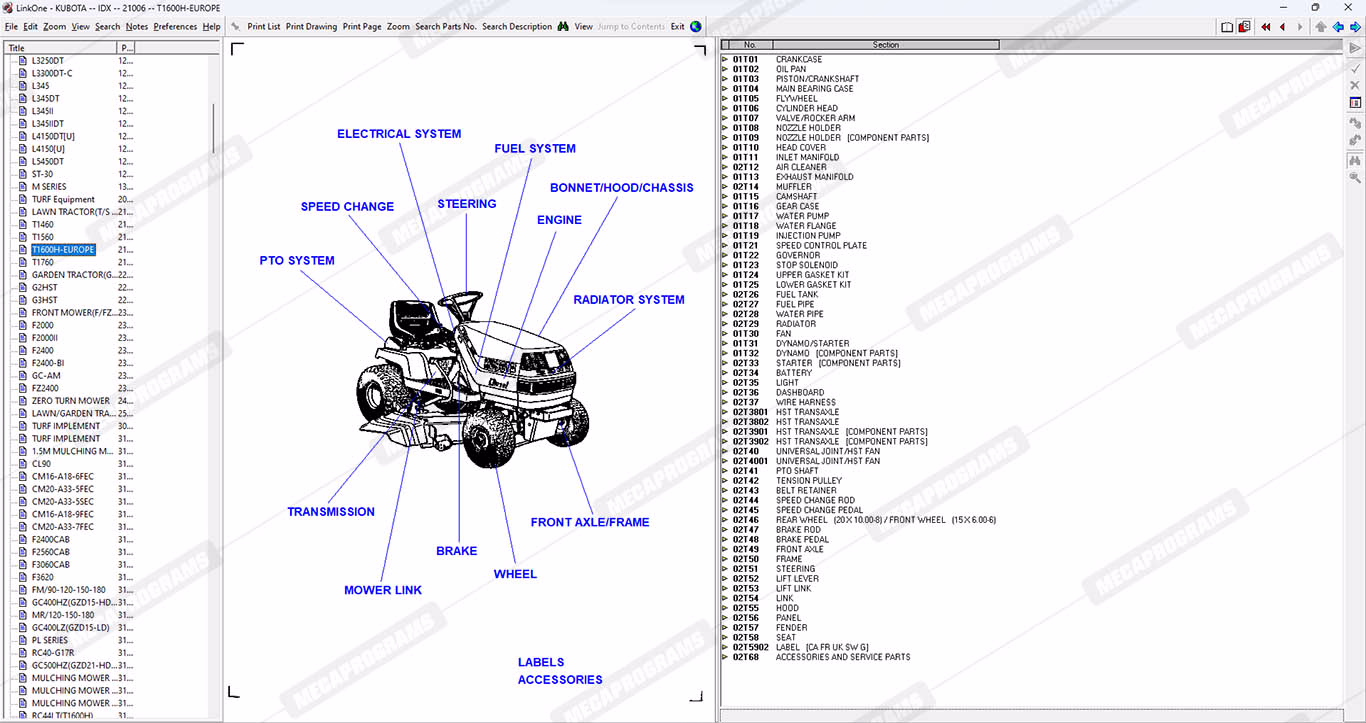Open the Notes menu
The height and width of the screenshot is (723, 1366).
point(137,27)
